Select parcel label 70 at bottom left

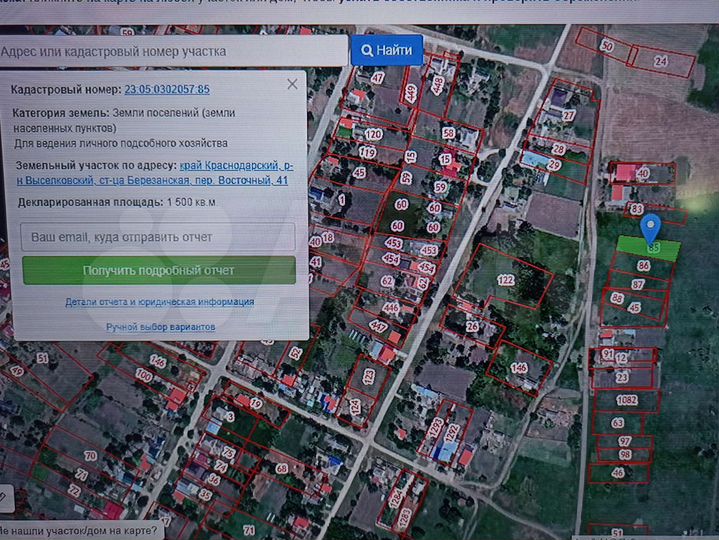(90, 456)
